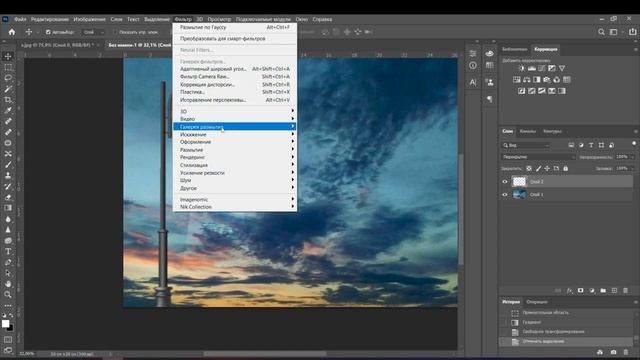Open the Paragraph panel icon

[489, 99]
